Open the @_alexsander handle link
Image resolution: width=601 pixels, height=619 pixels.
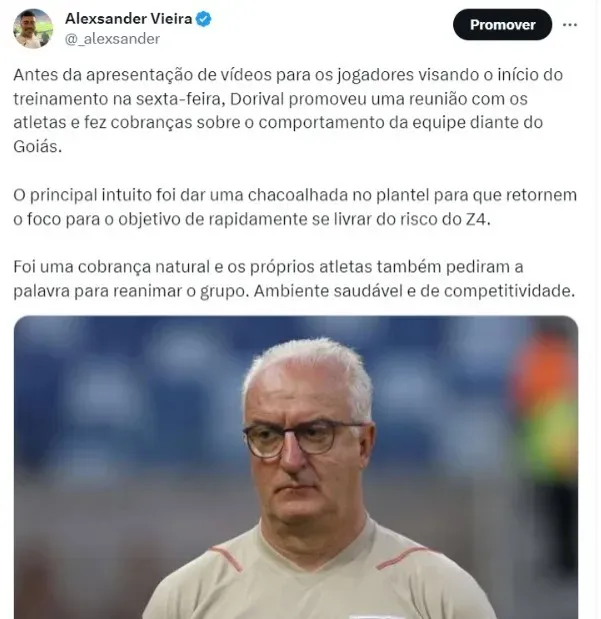tap(112, 39)
